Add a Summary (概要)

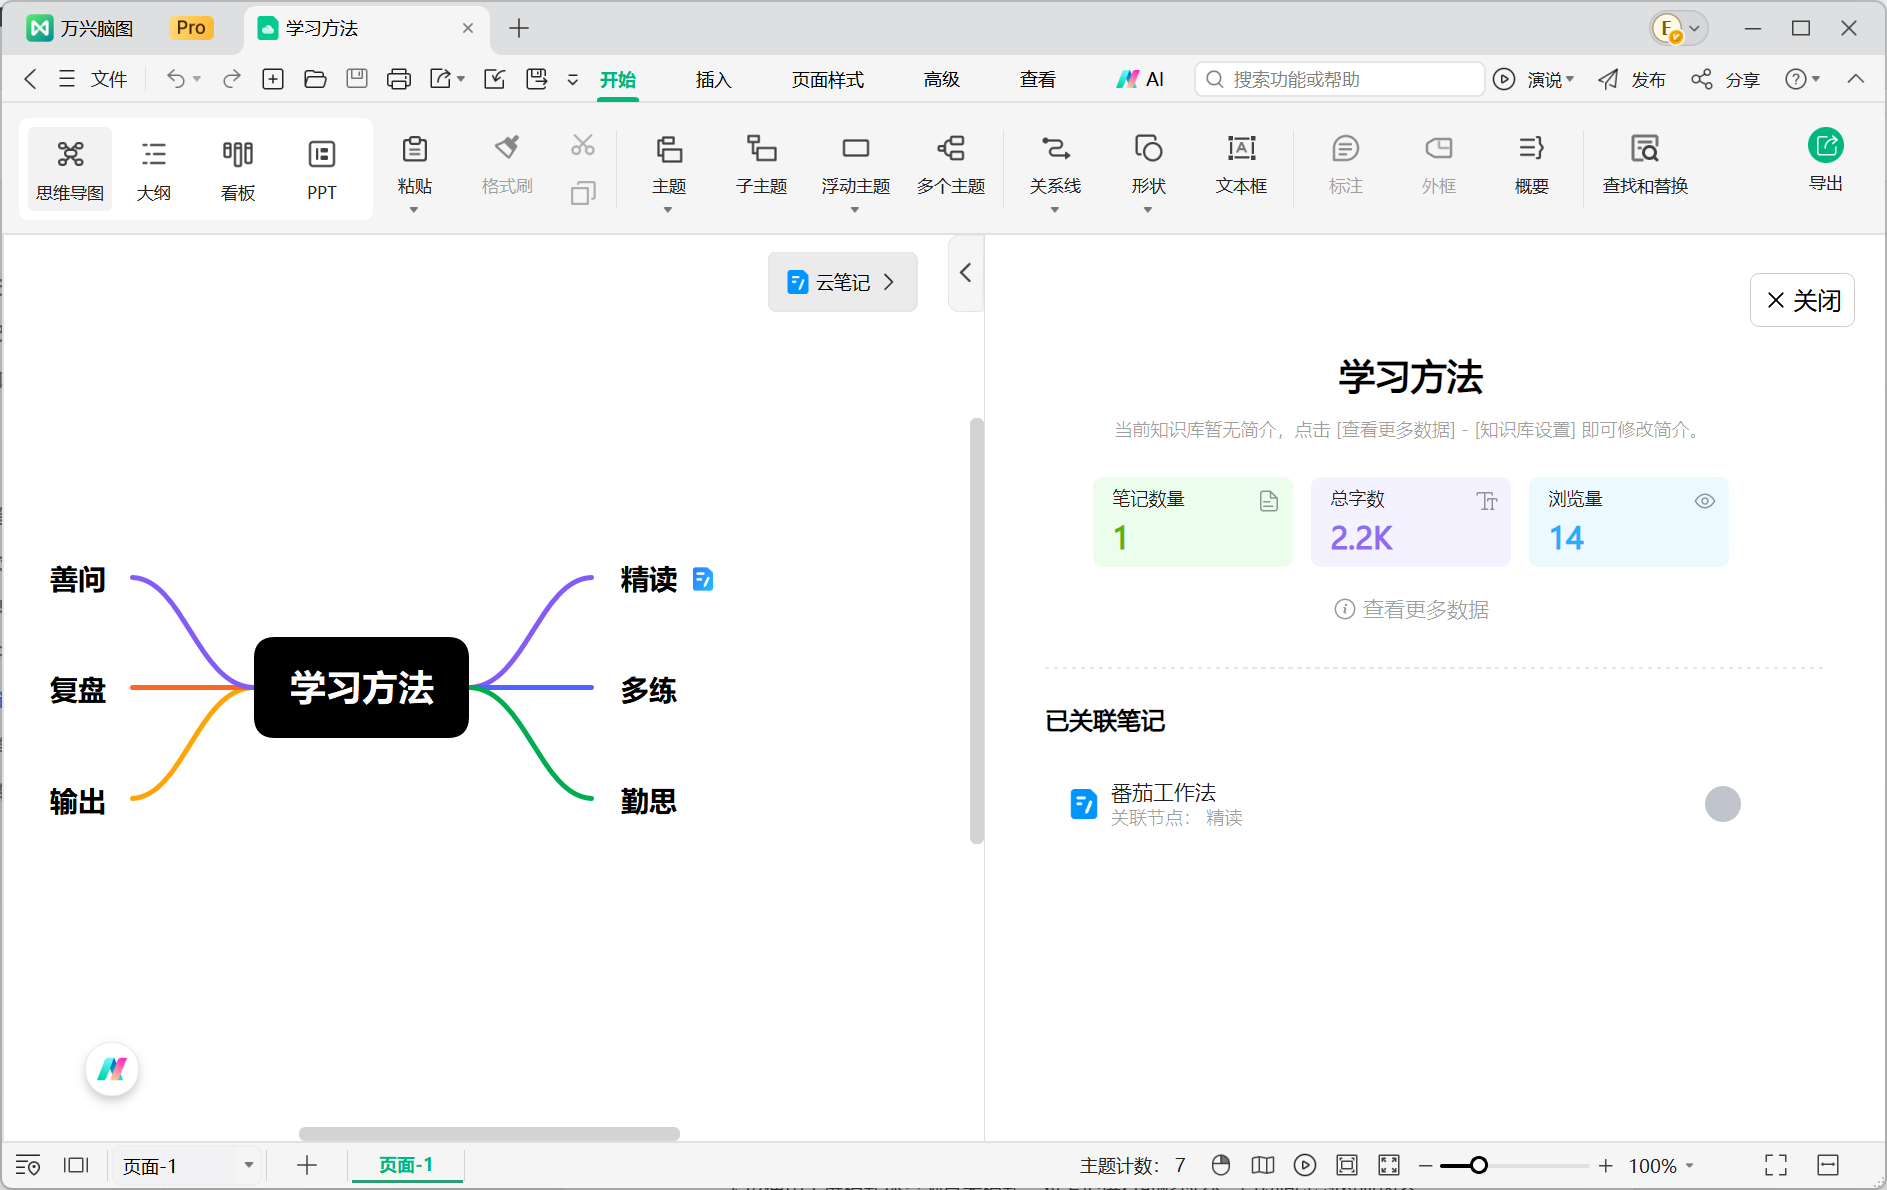1531,163
